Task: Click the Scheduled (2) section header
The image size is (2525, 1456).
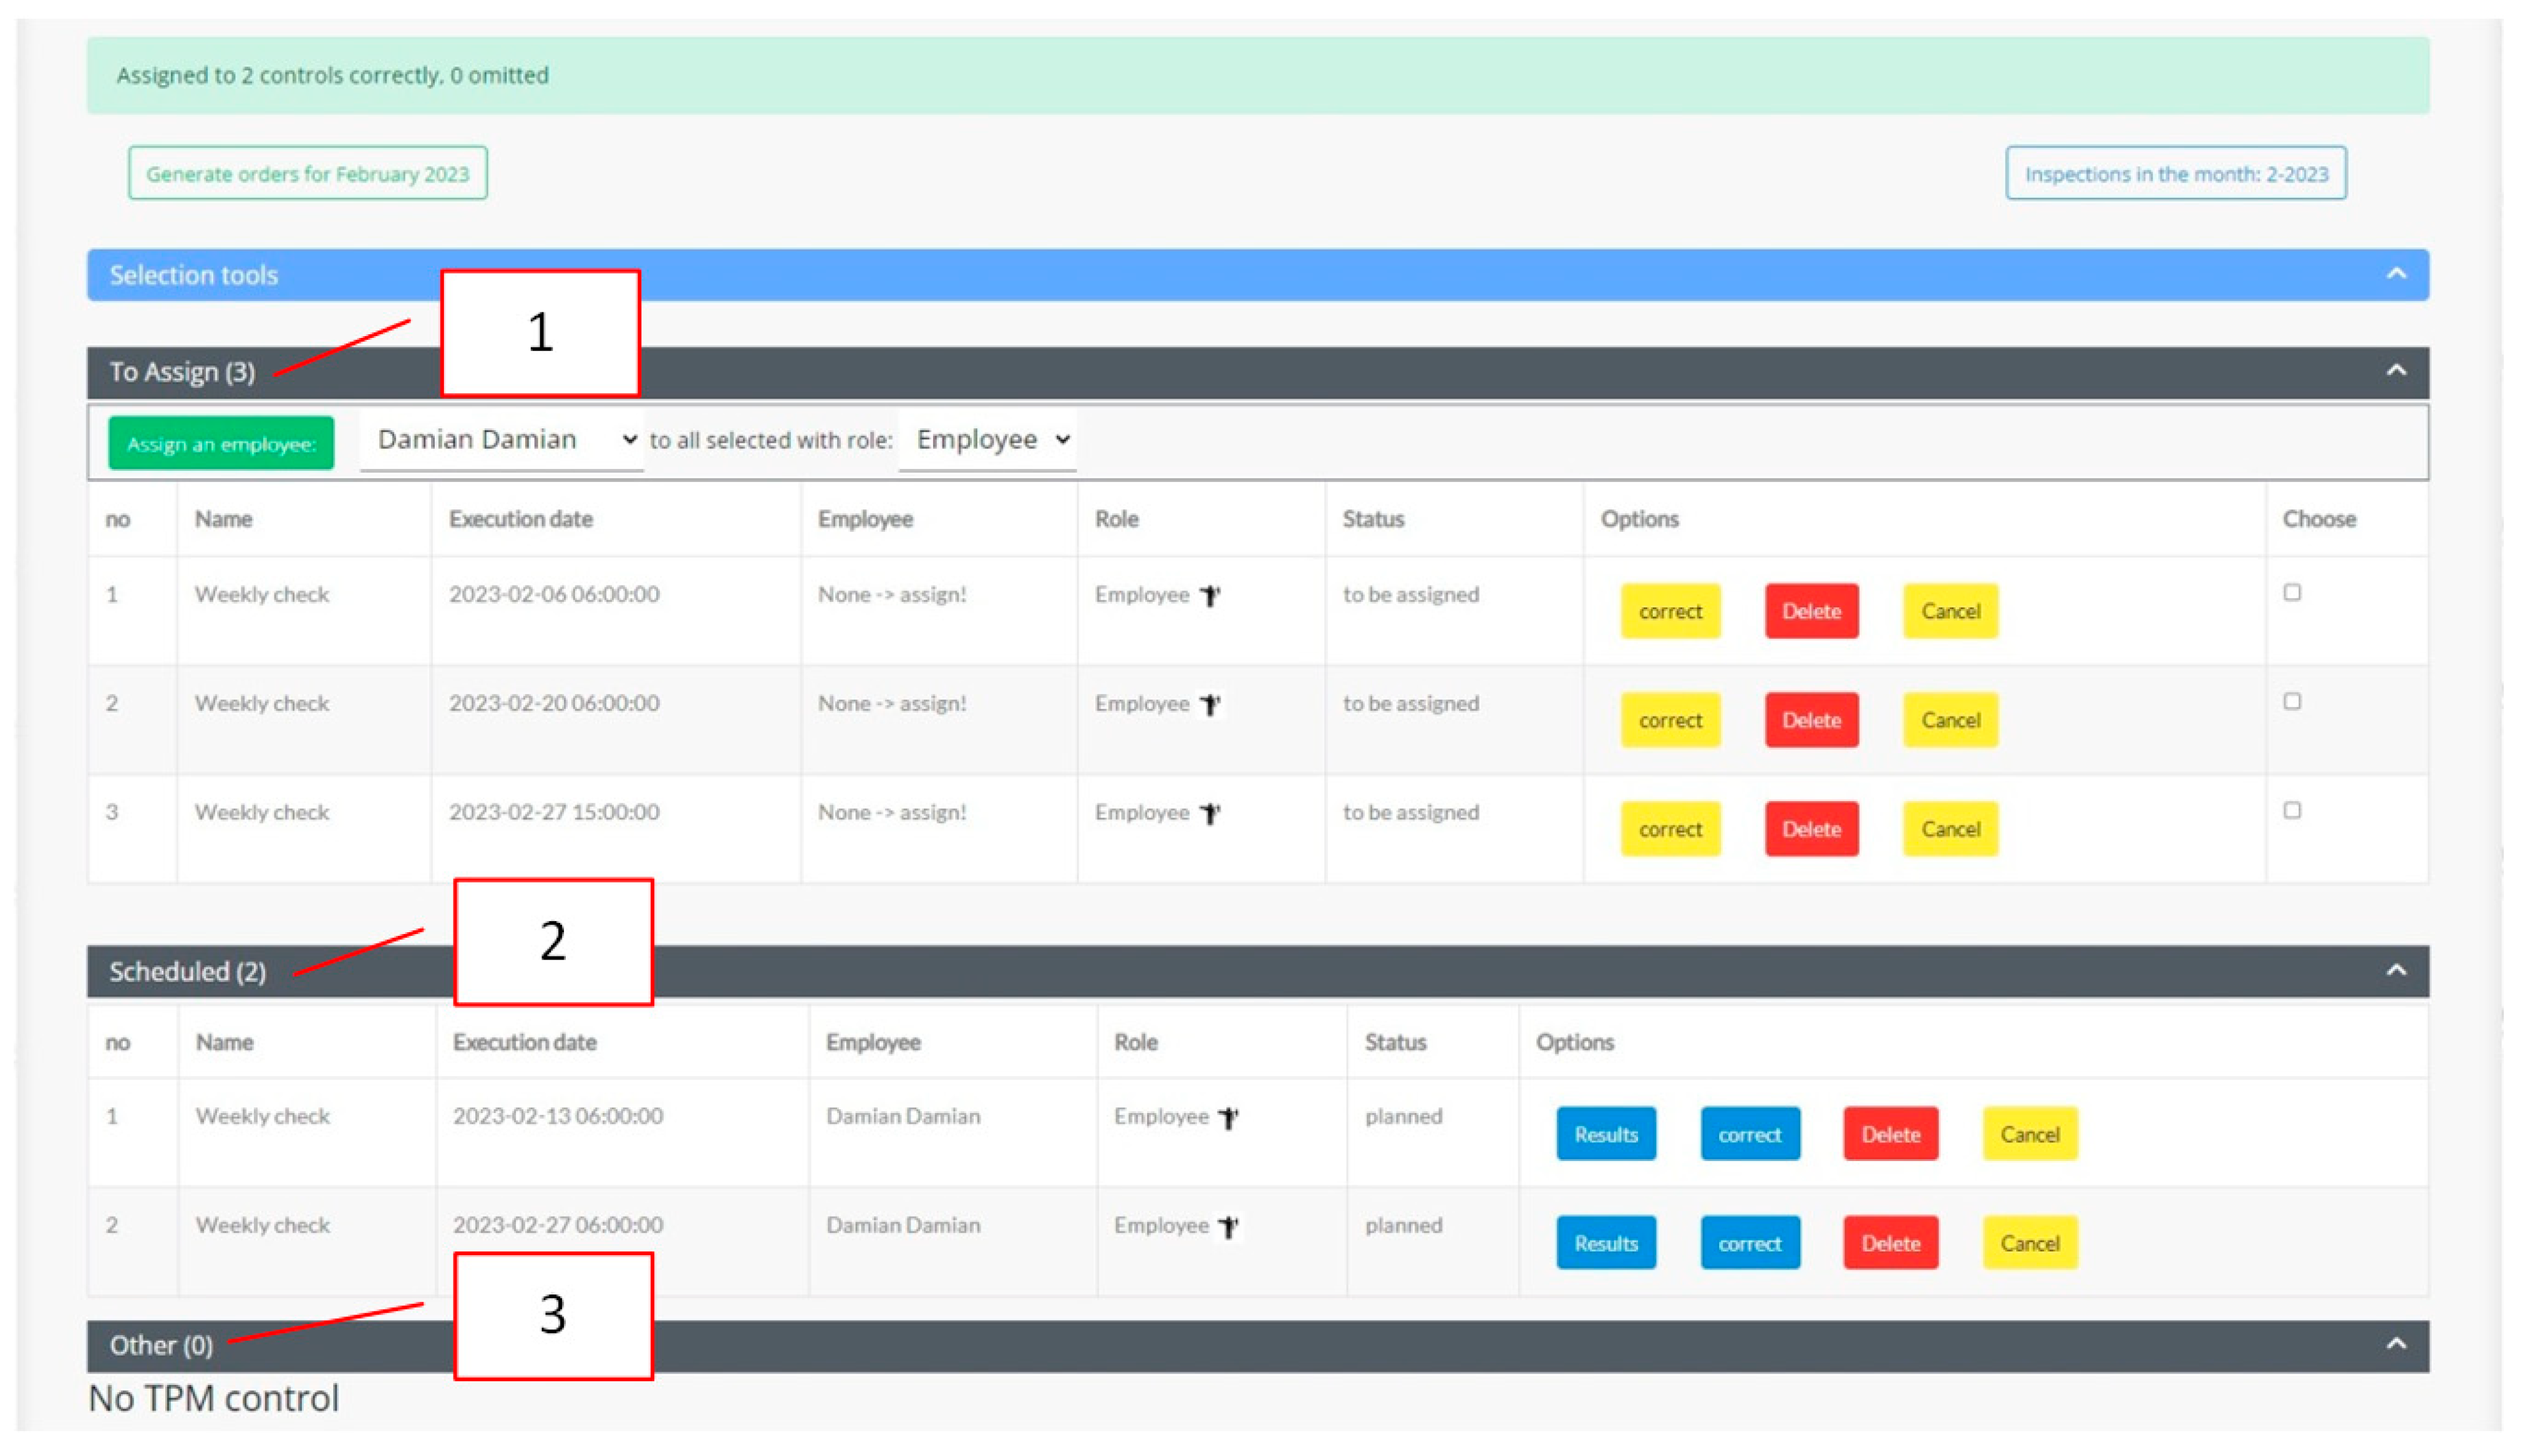Action: pos(188,972)
